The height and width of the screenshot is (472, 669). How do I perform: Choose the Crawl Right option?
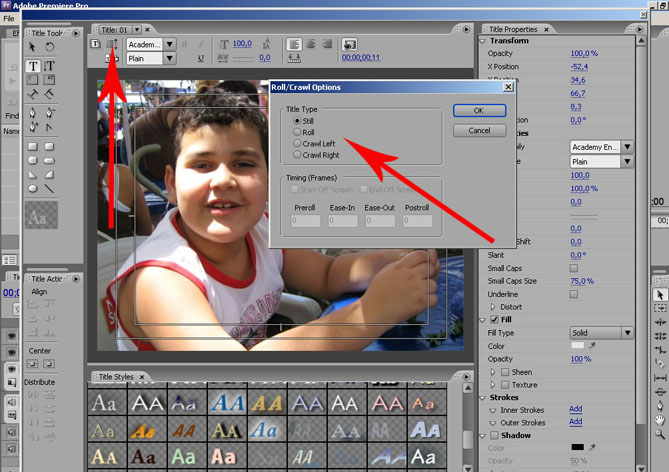coord(297,155)
